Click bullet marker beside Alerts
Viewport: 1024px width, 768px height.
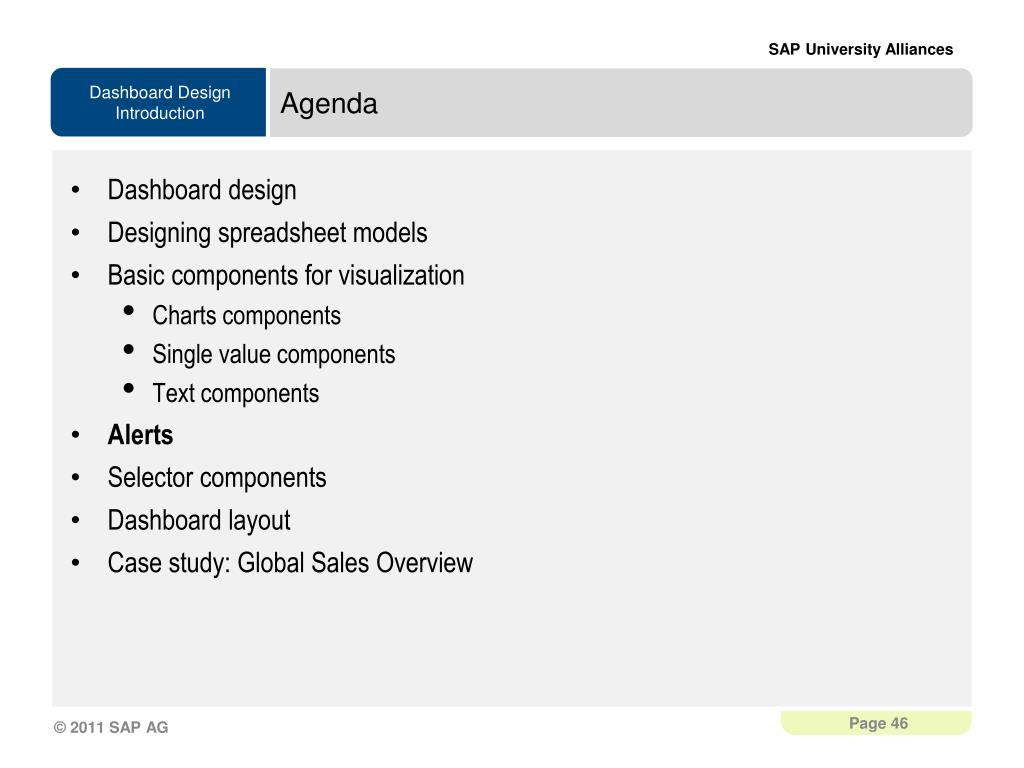(x=76, y=435)
